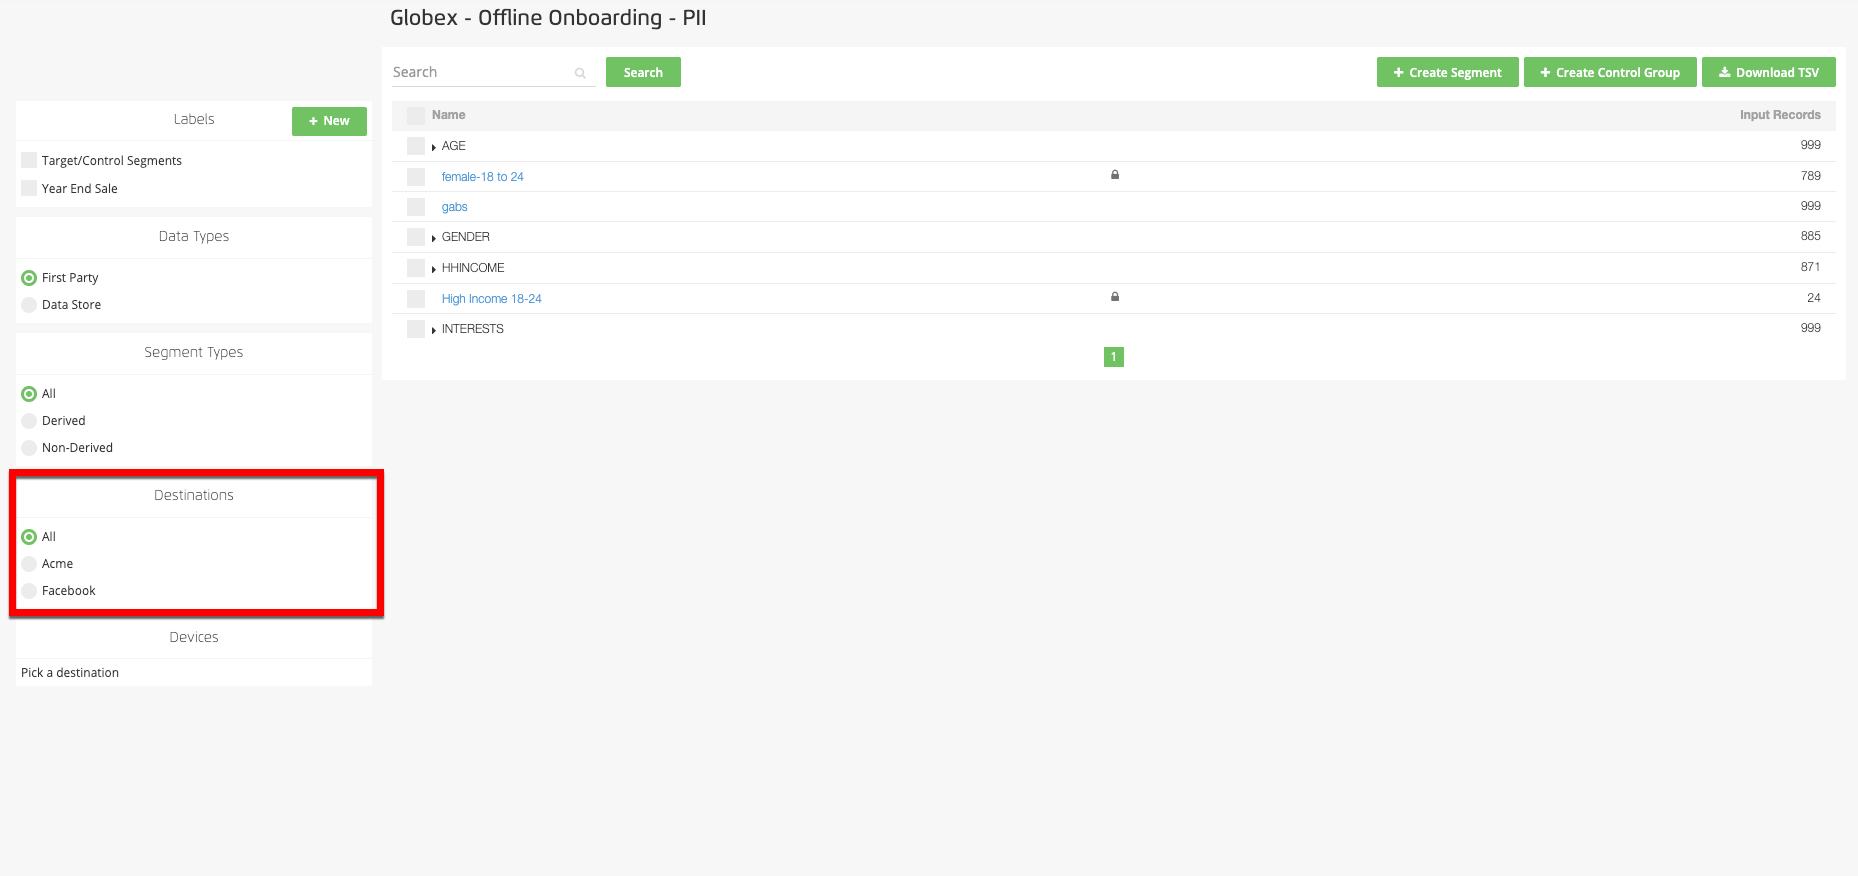
Task: Check the GENDER row checkbox
Action: point(416,237)
